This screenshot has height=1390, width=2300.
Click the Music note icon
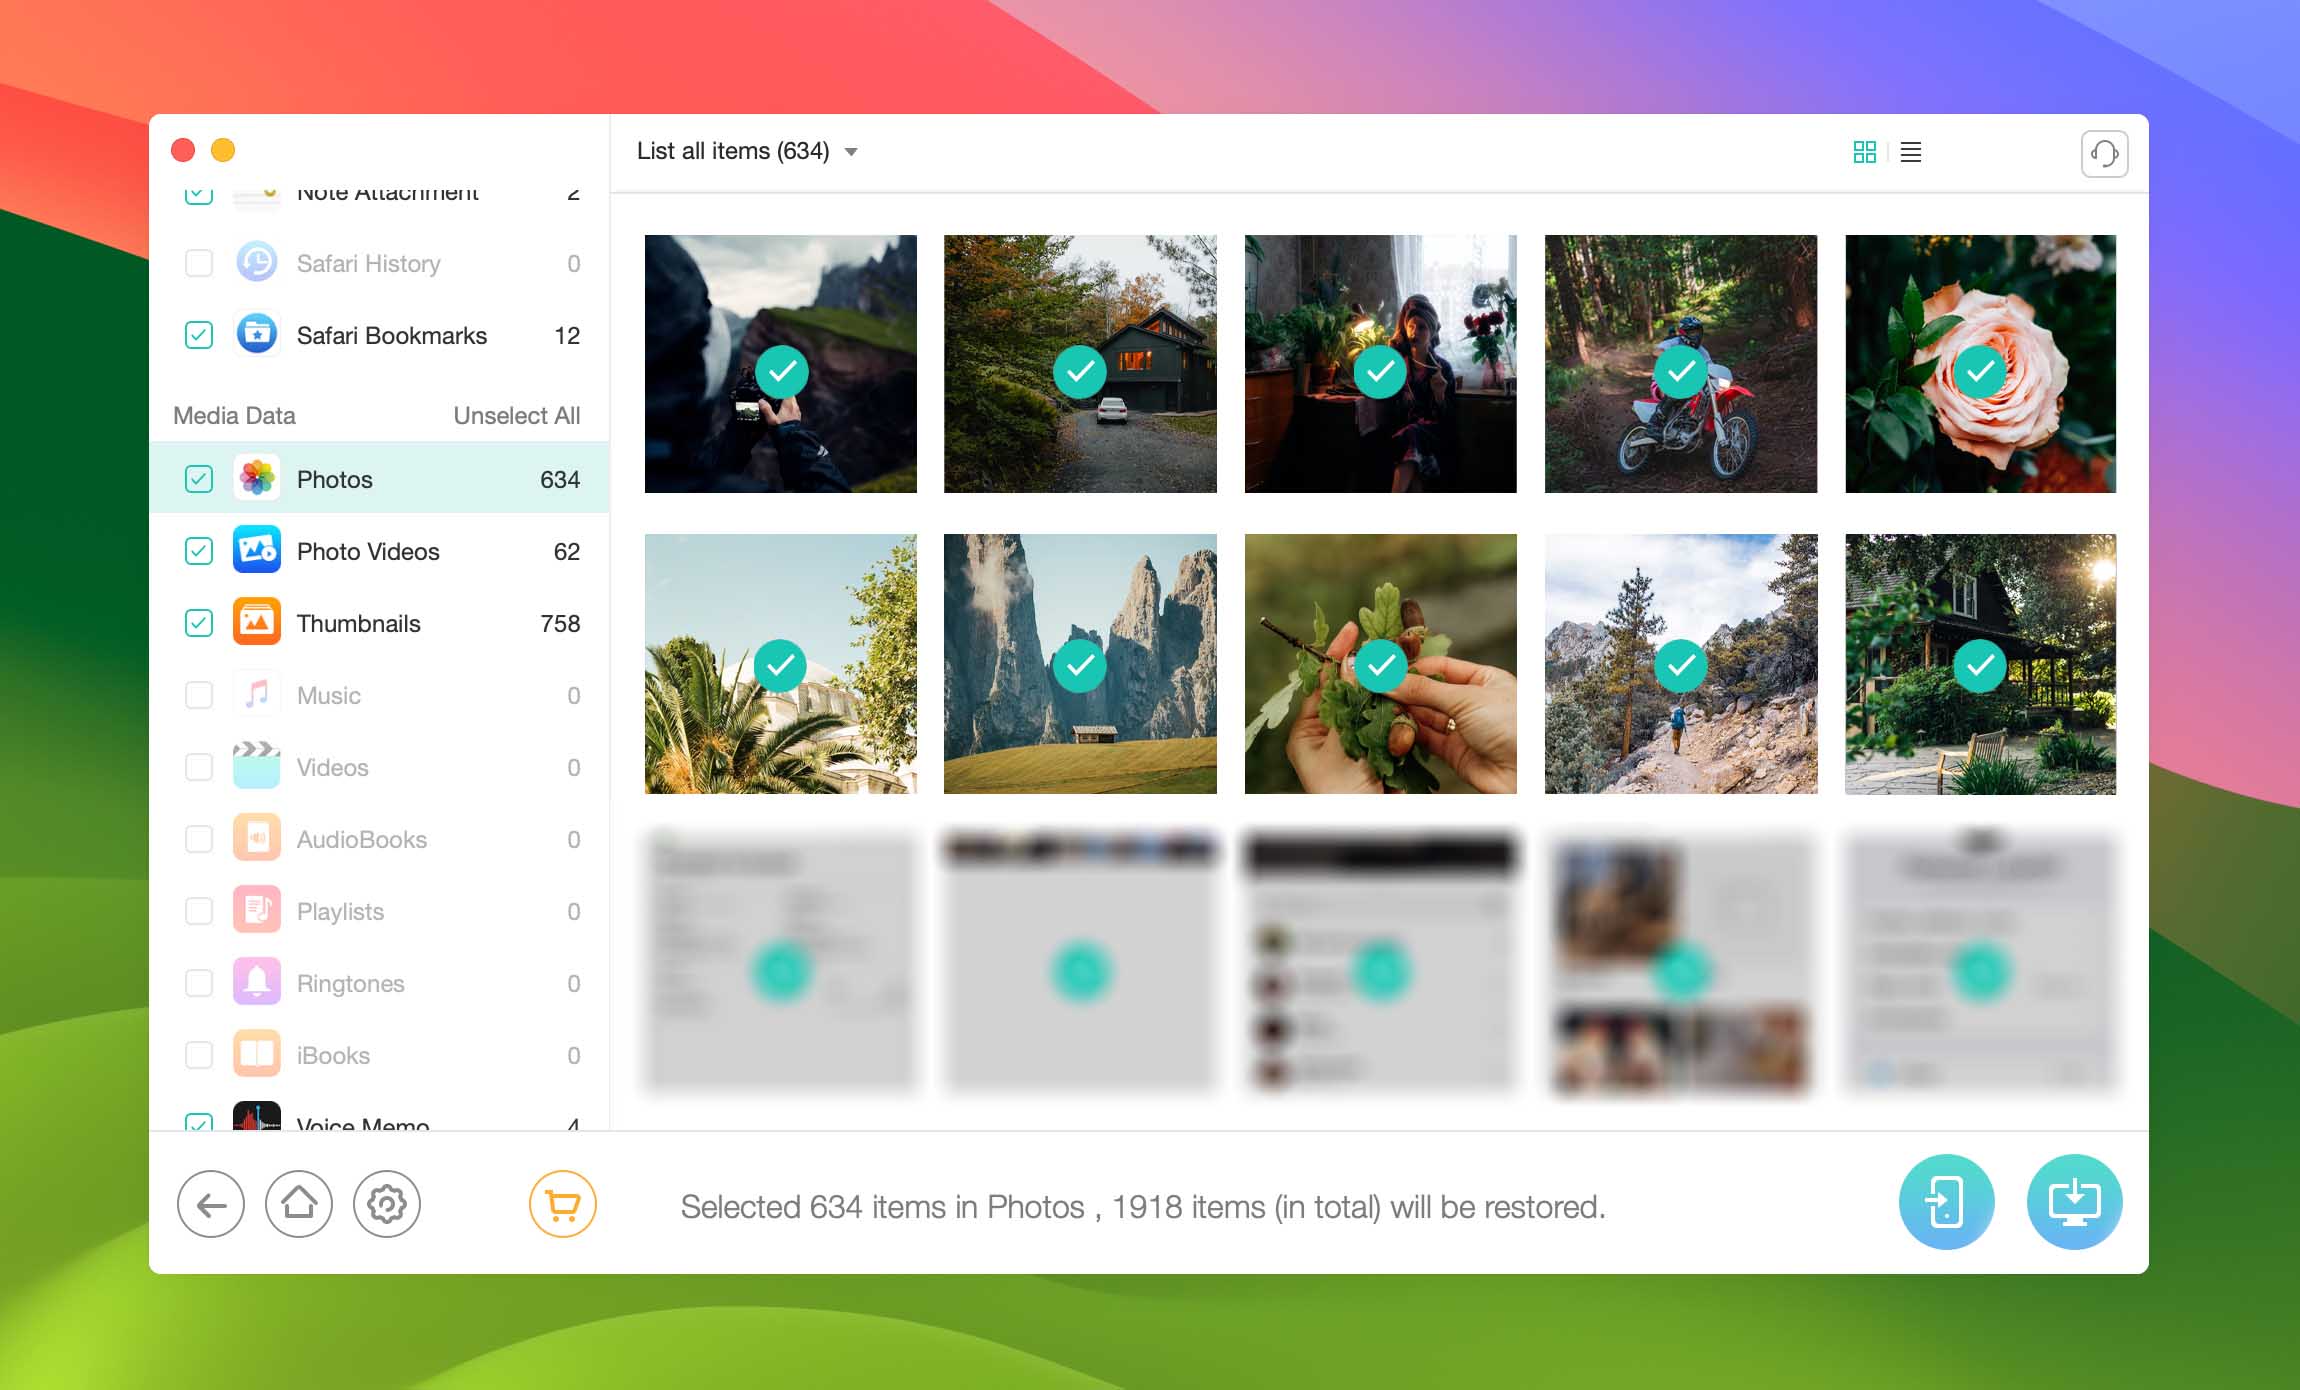(x=257, y=695)
